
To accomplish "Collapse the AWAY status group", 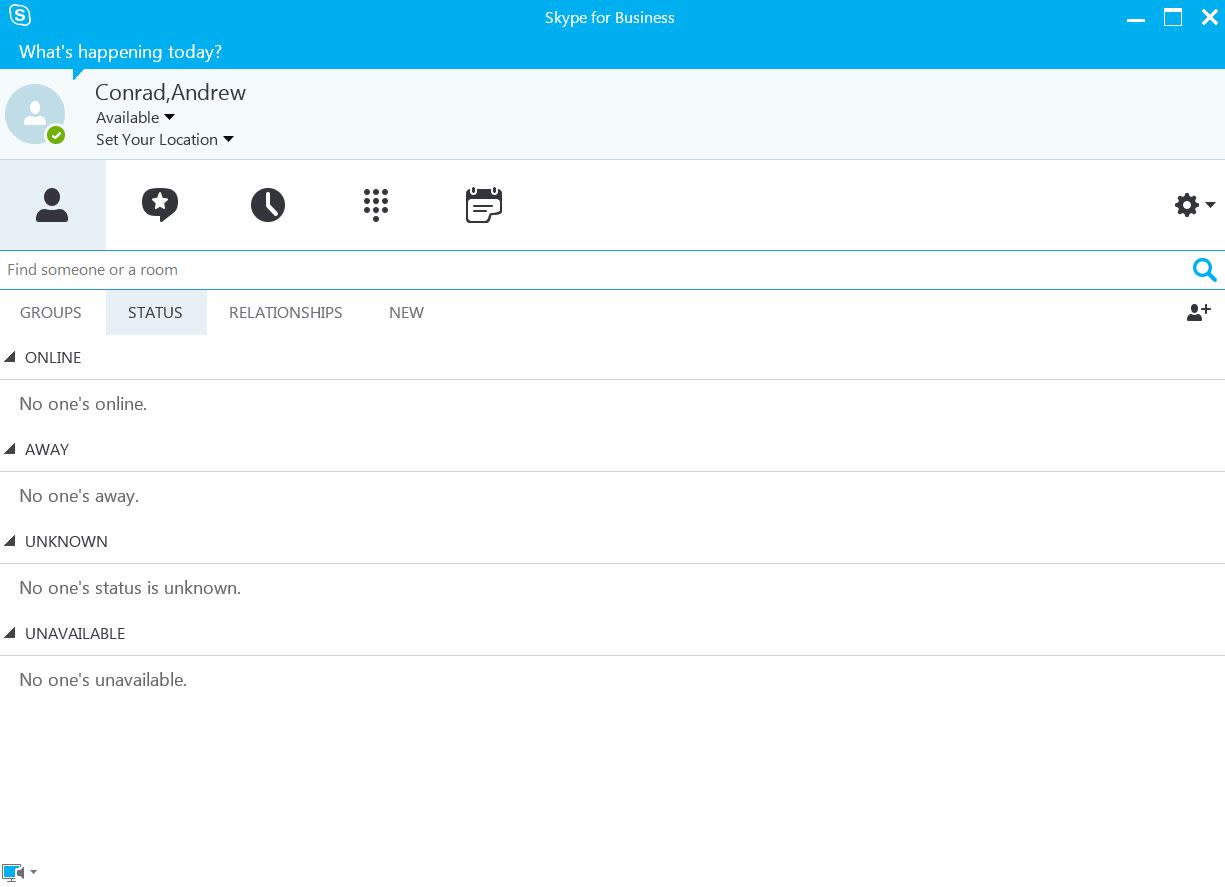I will (x=10, y=448).
